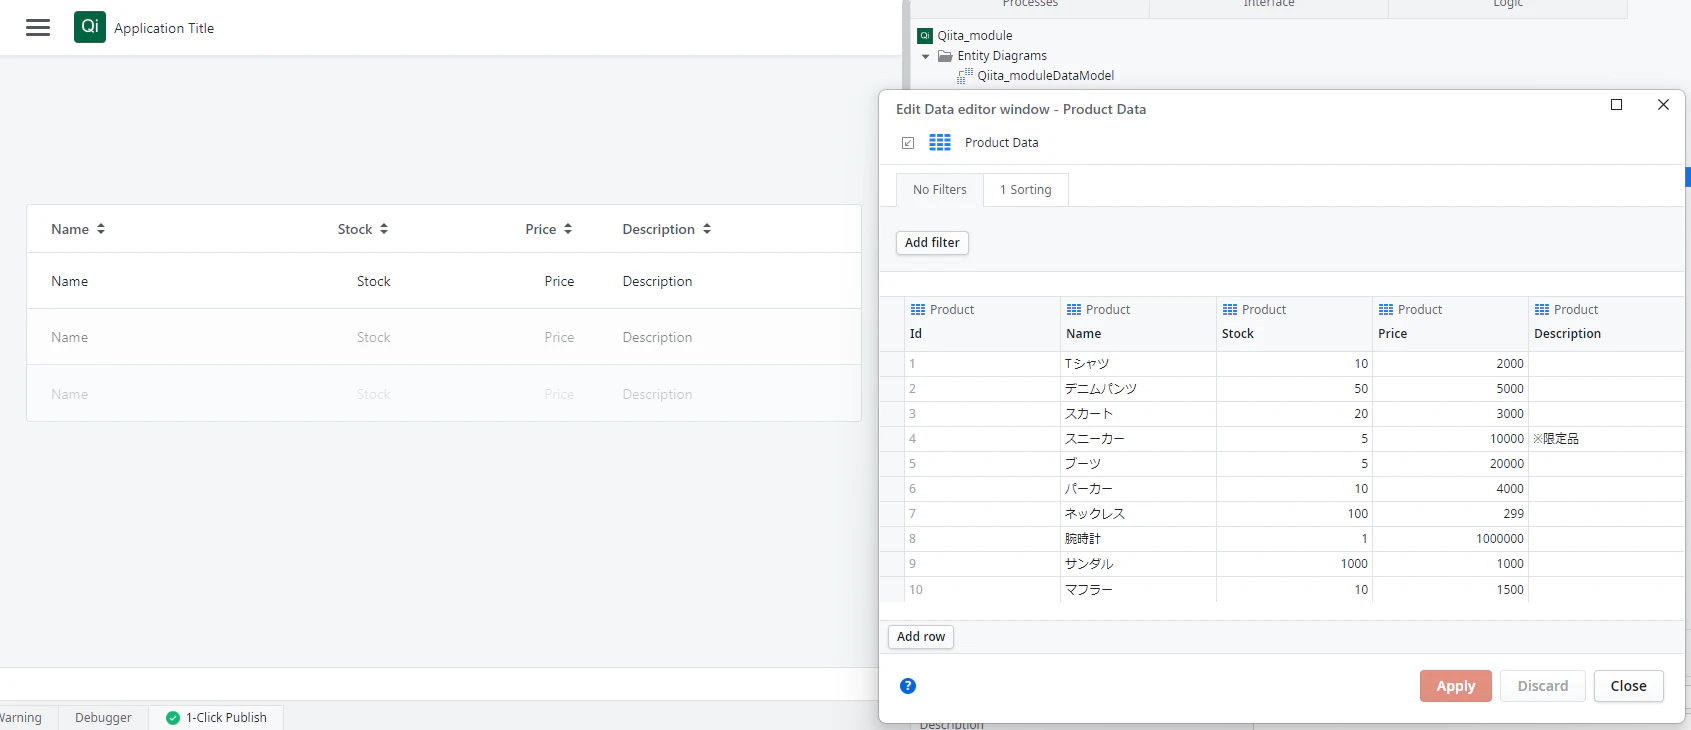This screenshot has height=730, width=1691.
Task: Click the Qiita_moduleDataModel diagram icon
Action: (965, 76)
